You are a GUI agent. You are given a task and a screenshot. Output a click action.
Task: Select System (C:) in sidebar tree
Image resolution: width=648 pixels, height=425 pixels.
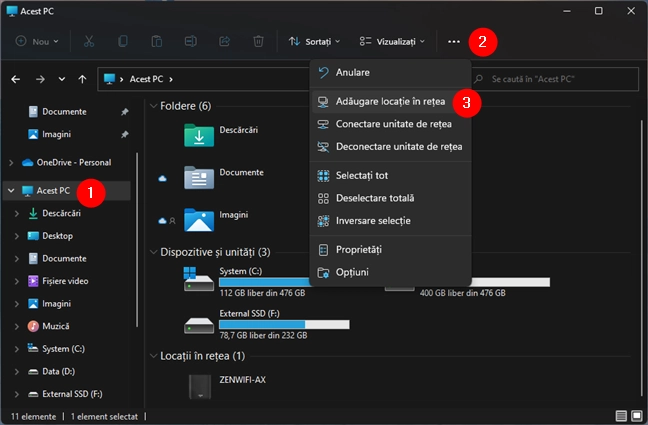63,349
